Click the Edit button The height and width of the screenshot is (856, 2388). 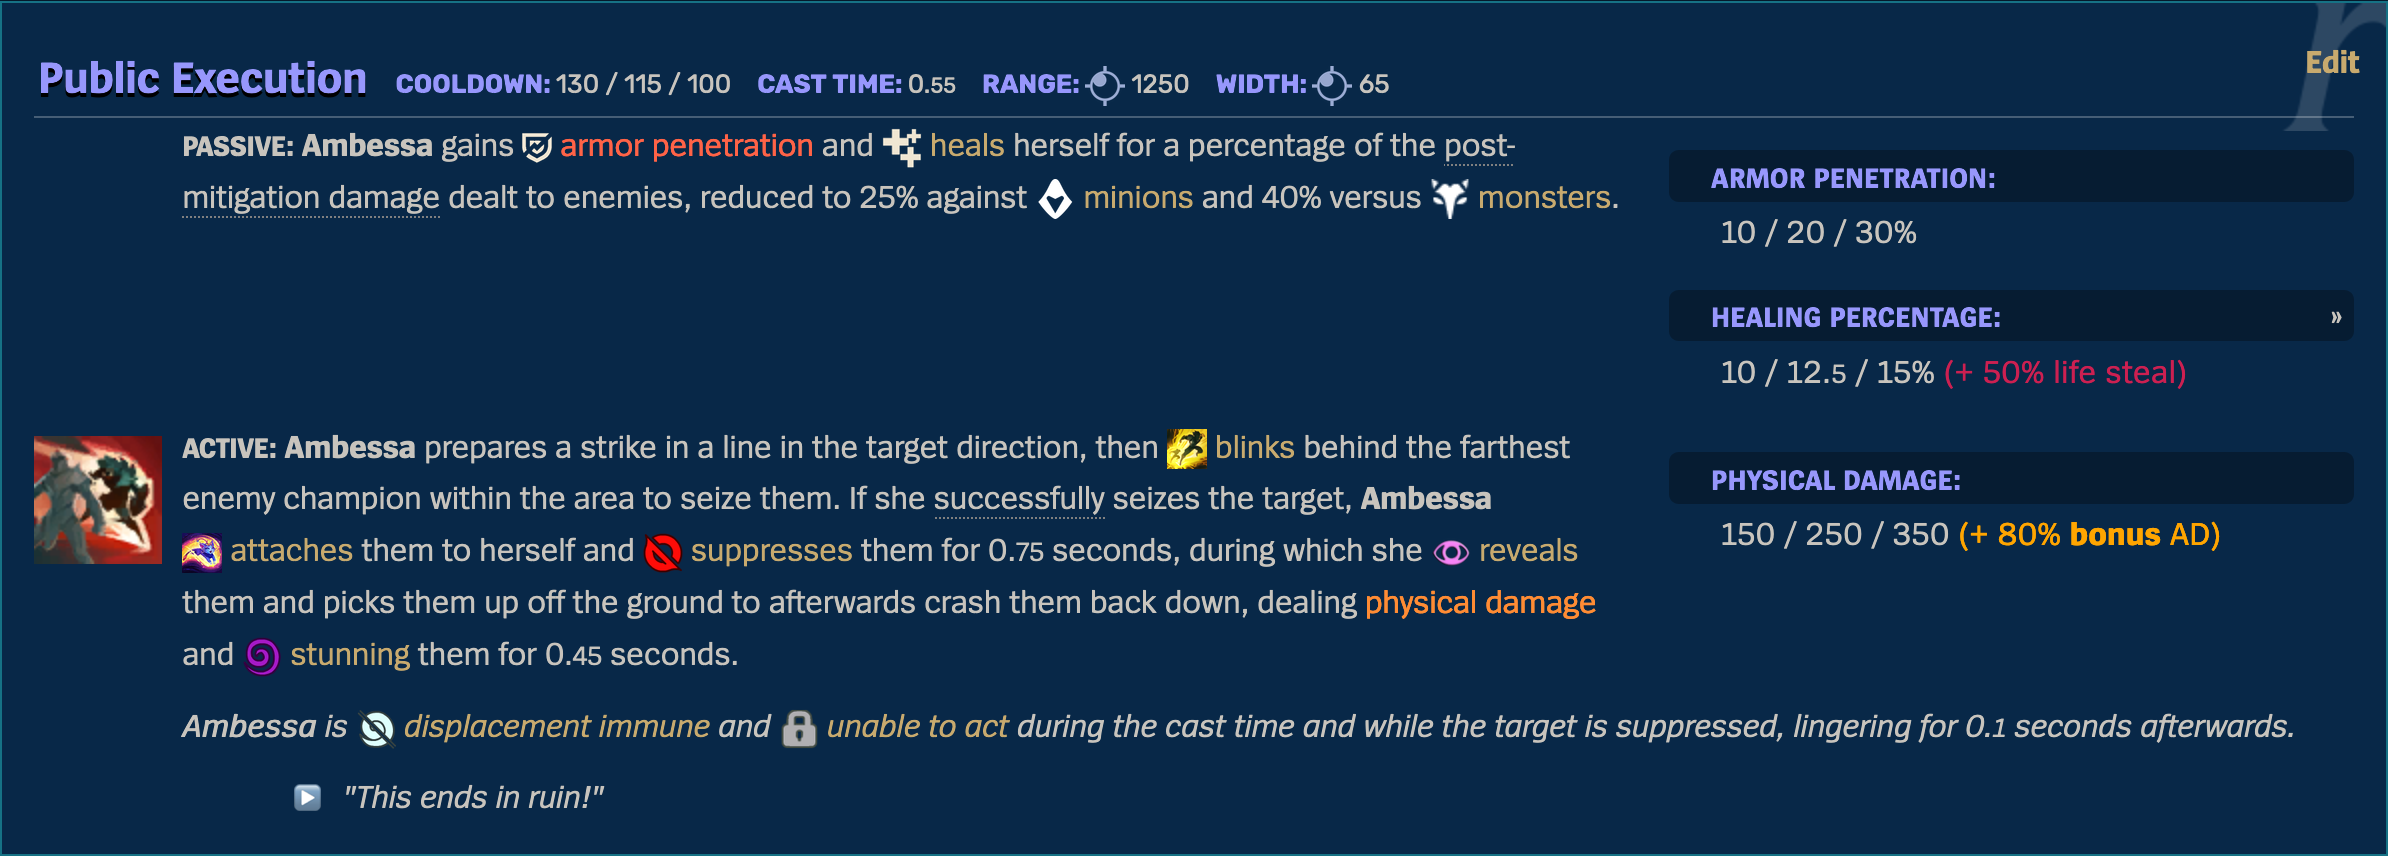pos(2331,61)
